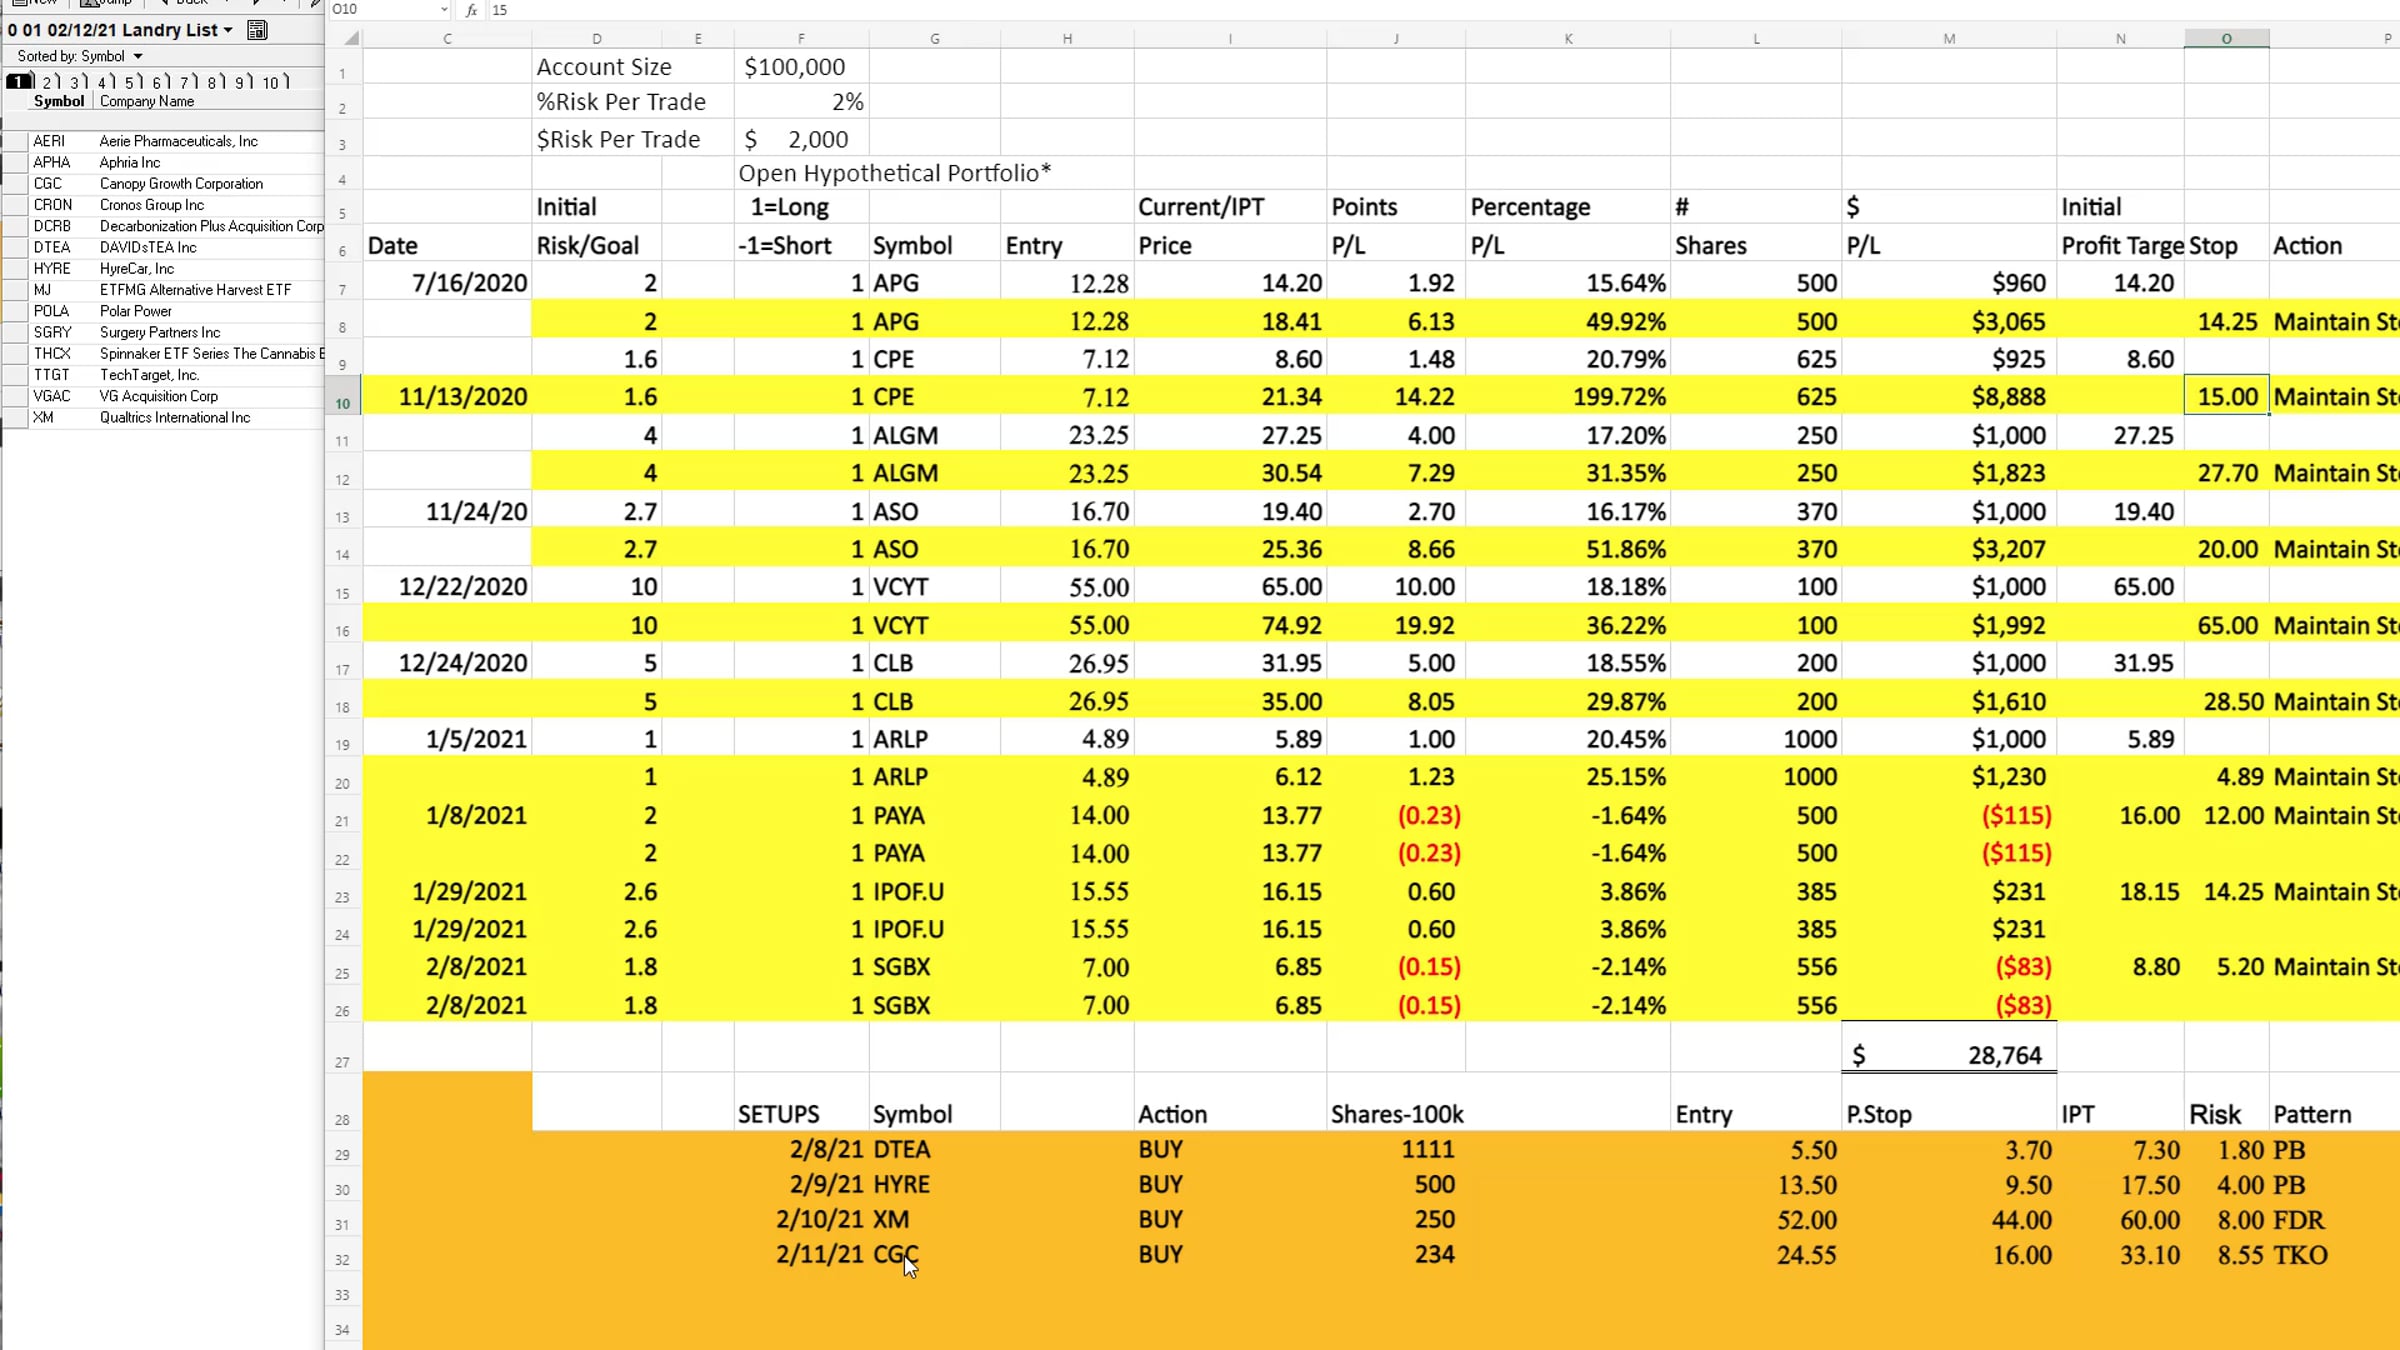Select XM Qualtrics International Inc row

(163, 418)
